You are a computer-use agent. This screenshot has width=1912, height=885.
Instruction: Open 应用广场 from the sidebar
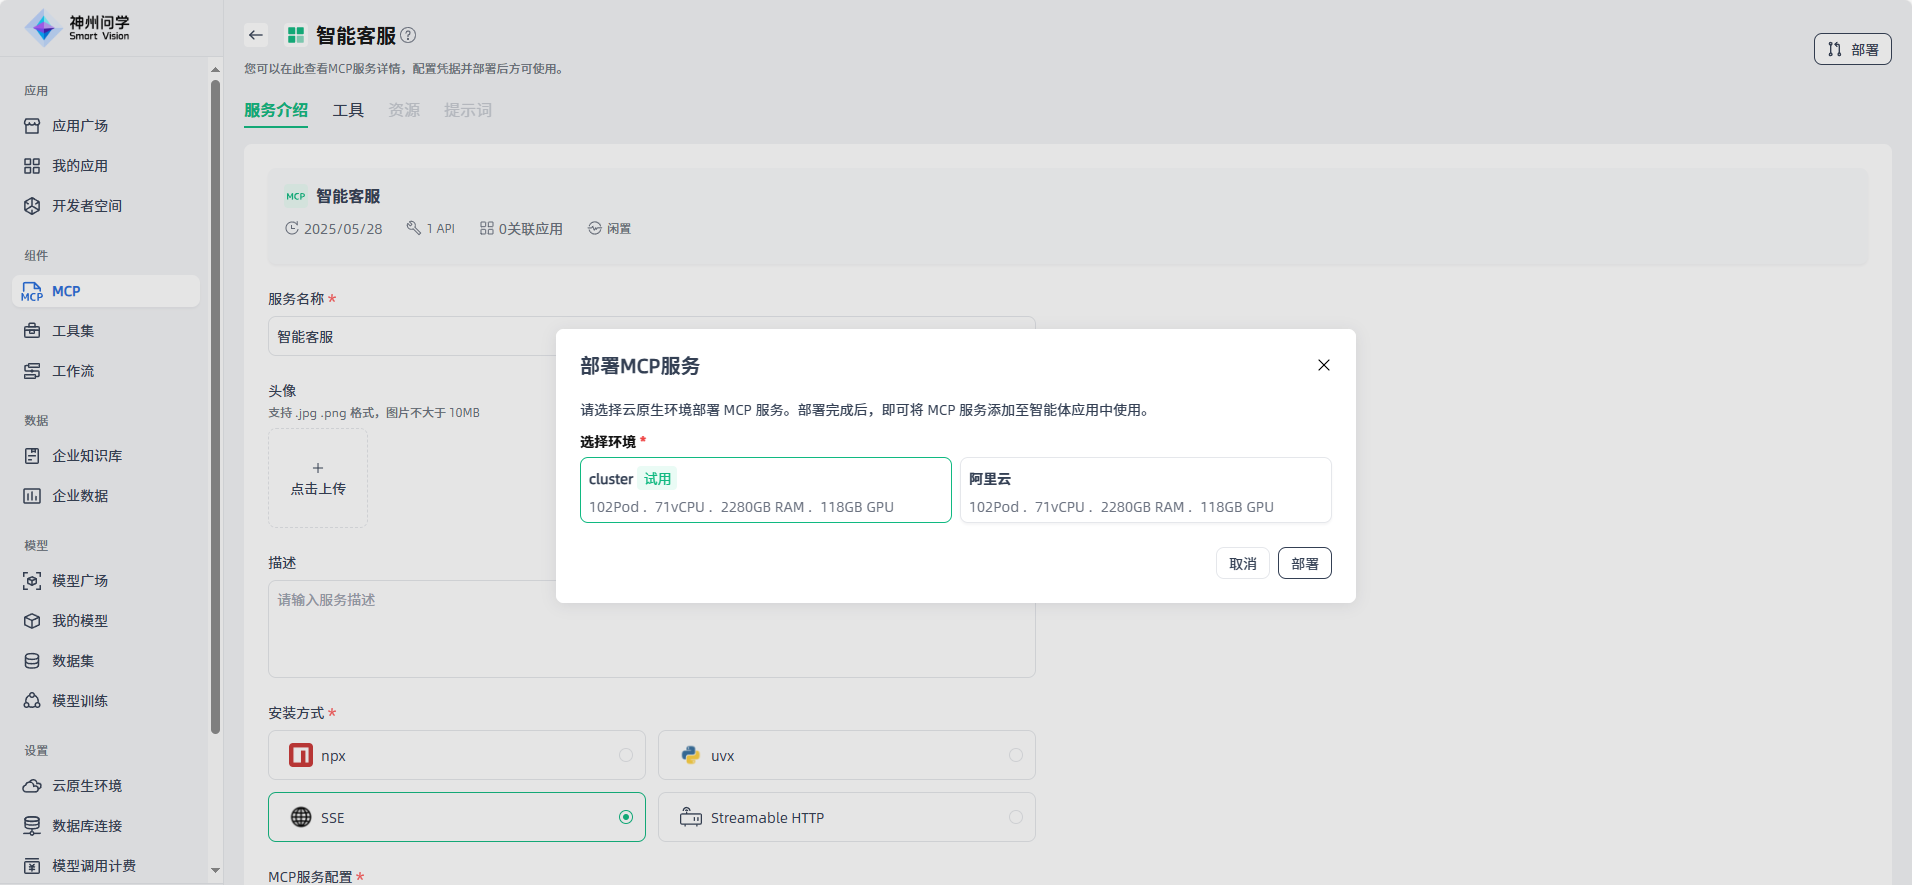(x=80, y=126)
